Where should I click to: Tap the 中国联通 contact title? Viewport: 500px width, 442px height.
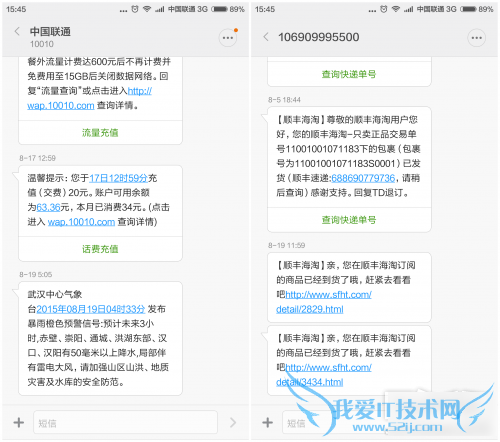[50, 32]
